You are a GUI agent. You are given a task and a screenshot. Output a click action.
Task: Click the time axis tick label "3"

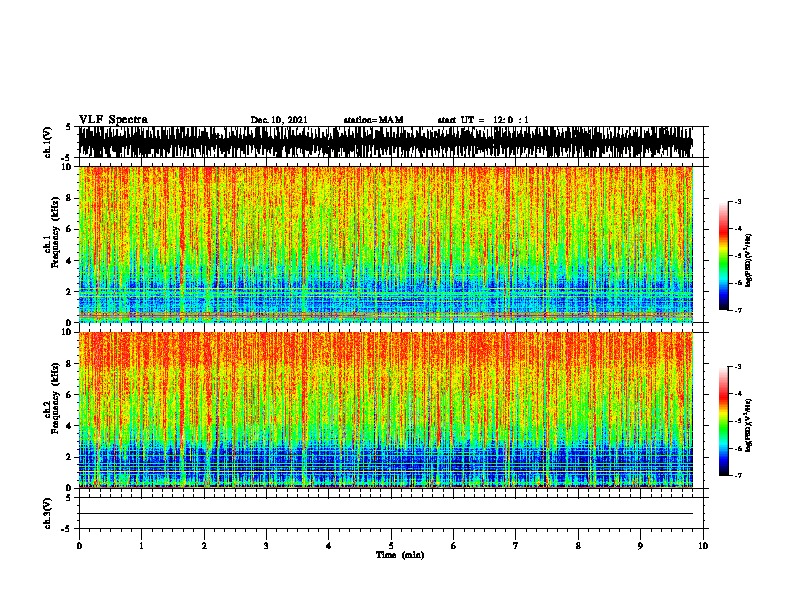coord(266,546)
